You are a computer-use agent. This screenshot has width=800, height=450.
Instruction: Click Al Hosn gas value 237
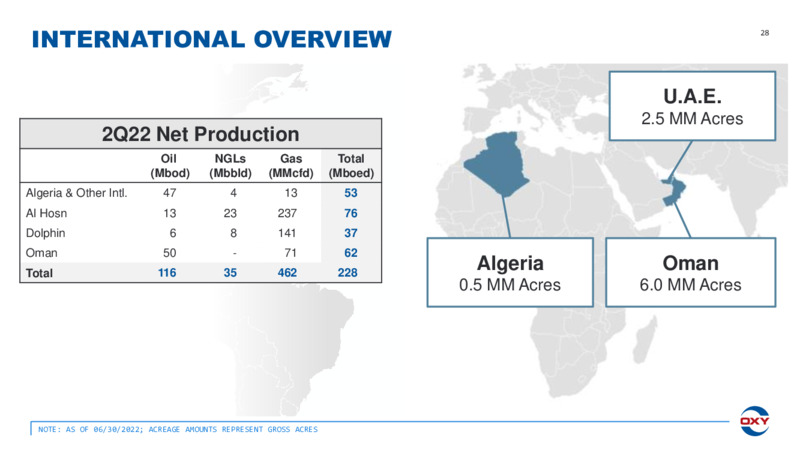click(x=287, y=213)
